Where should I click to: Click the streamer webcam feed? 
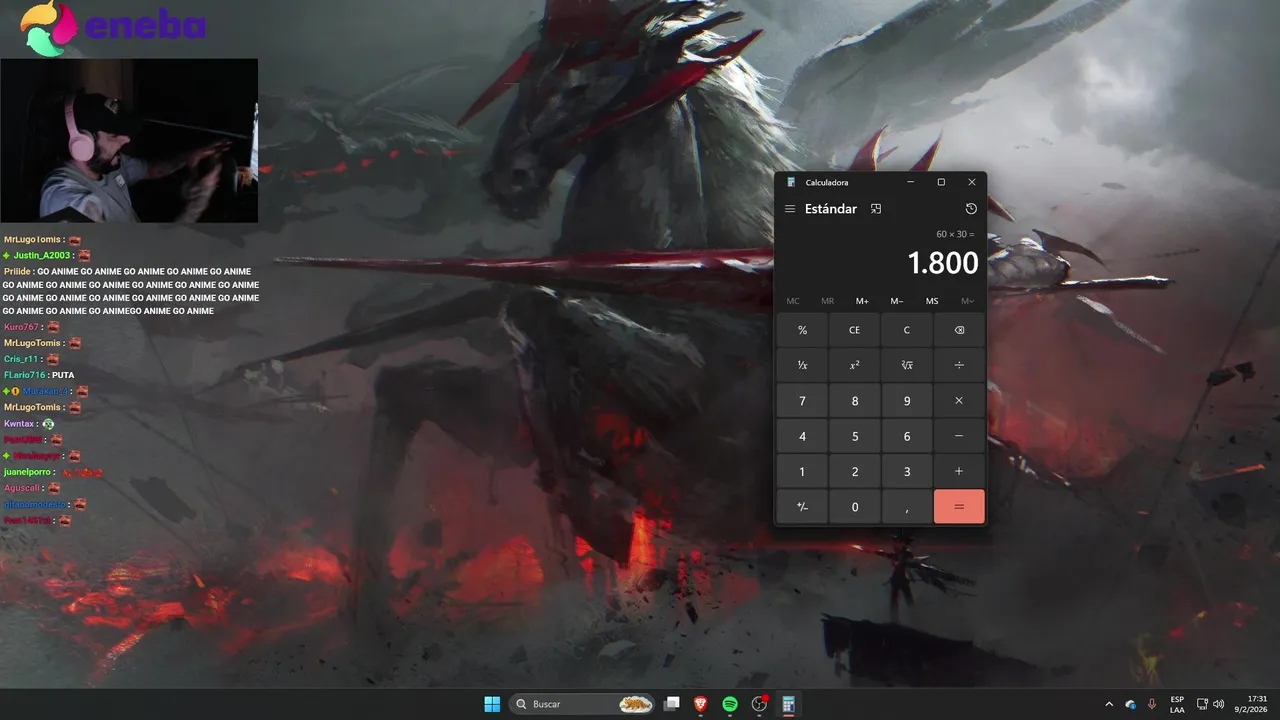129,140
